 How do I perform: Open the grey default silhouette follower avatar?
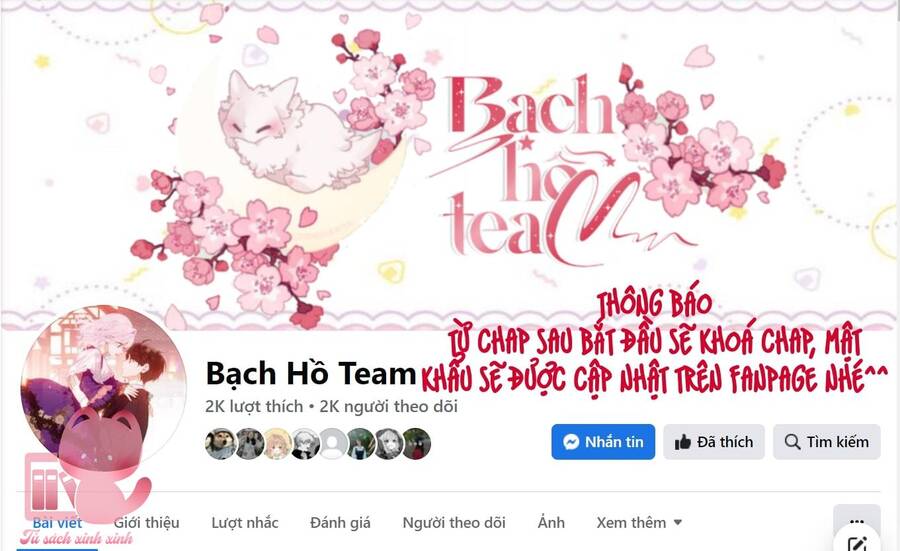tap(333, 444)
